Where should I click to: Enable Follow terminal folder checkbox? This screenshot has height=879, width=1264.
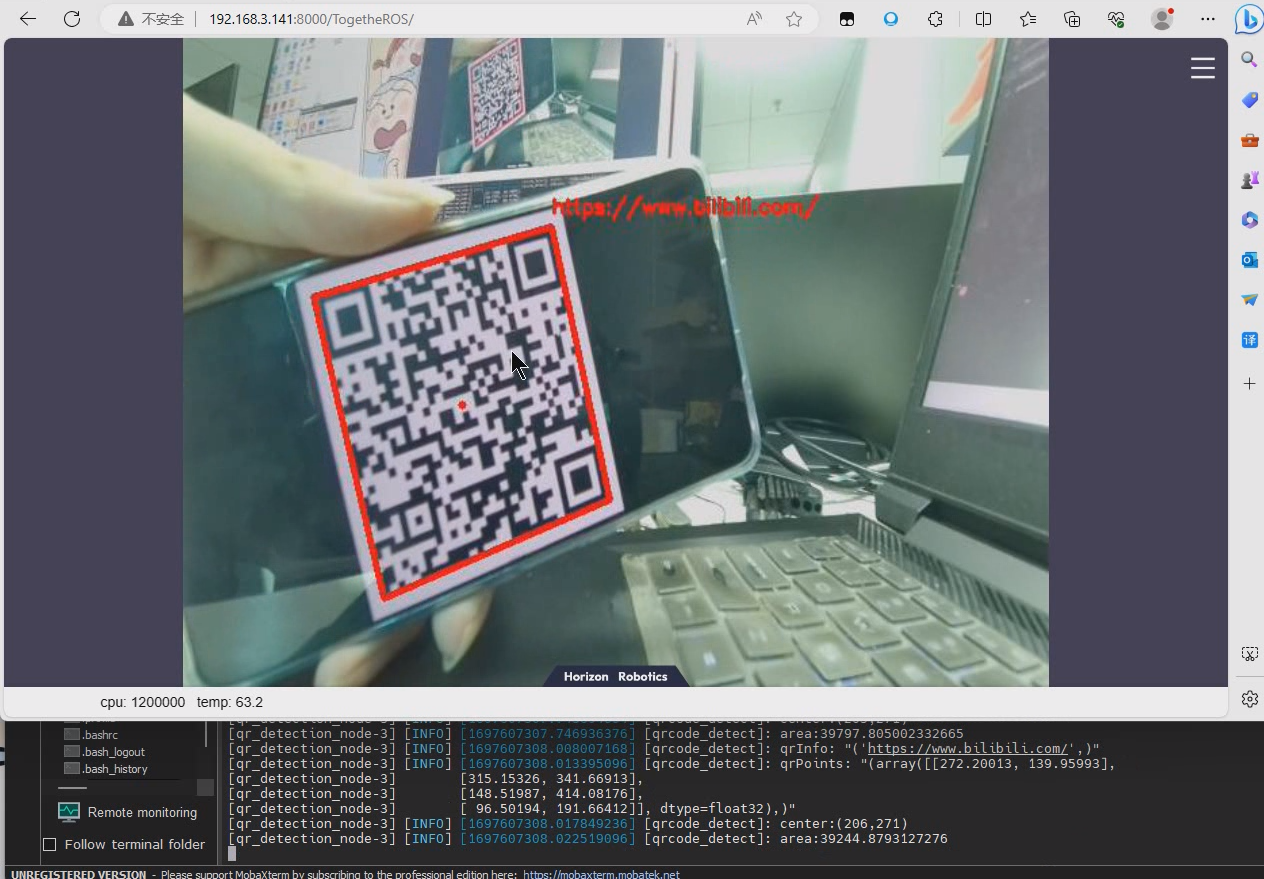tap(50, 845)
